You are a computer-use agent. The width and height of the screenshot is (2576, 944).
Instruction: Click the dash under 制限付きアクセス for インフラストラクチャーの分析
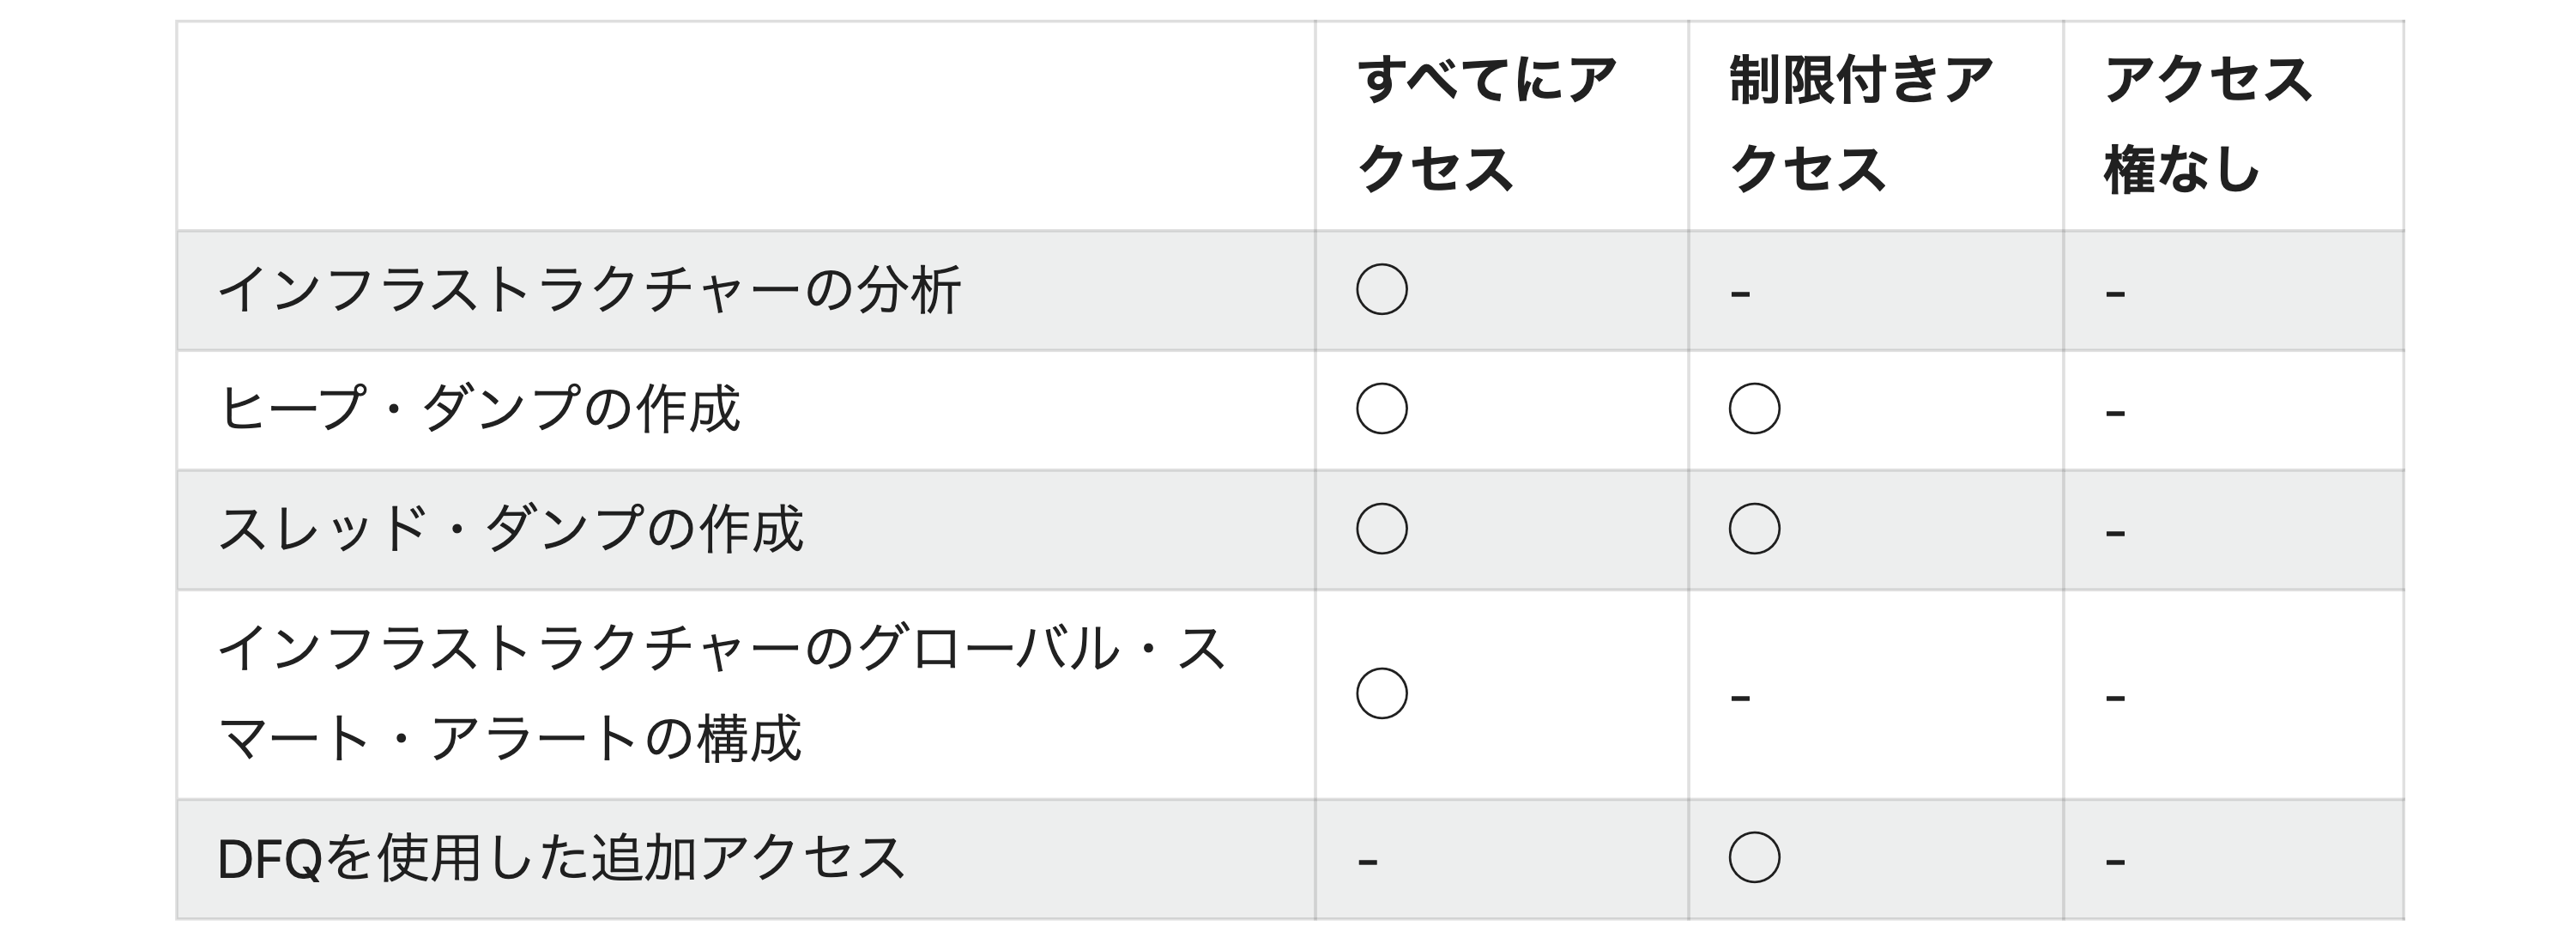1740,294
